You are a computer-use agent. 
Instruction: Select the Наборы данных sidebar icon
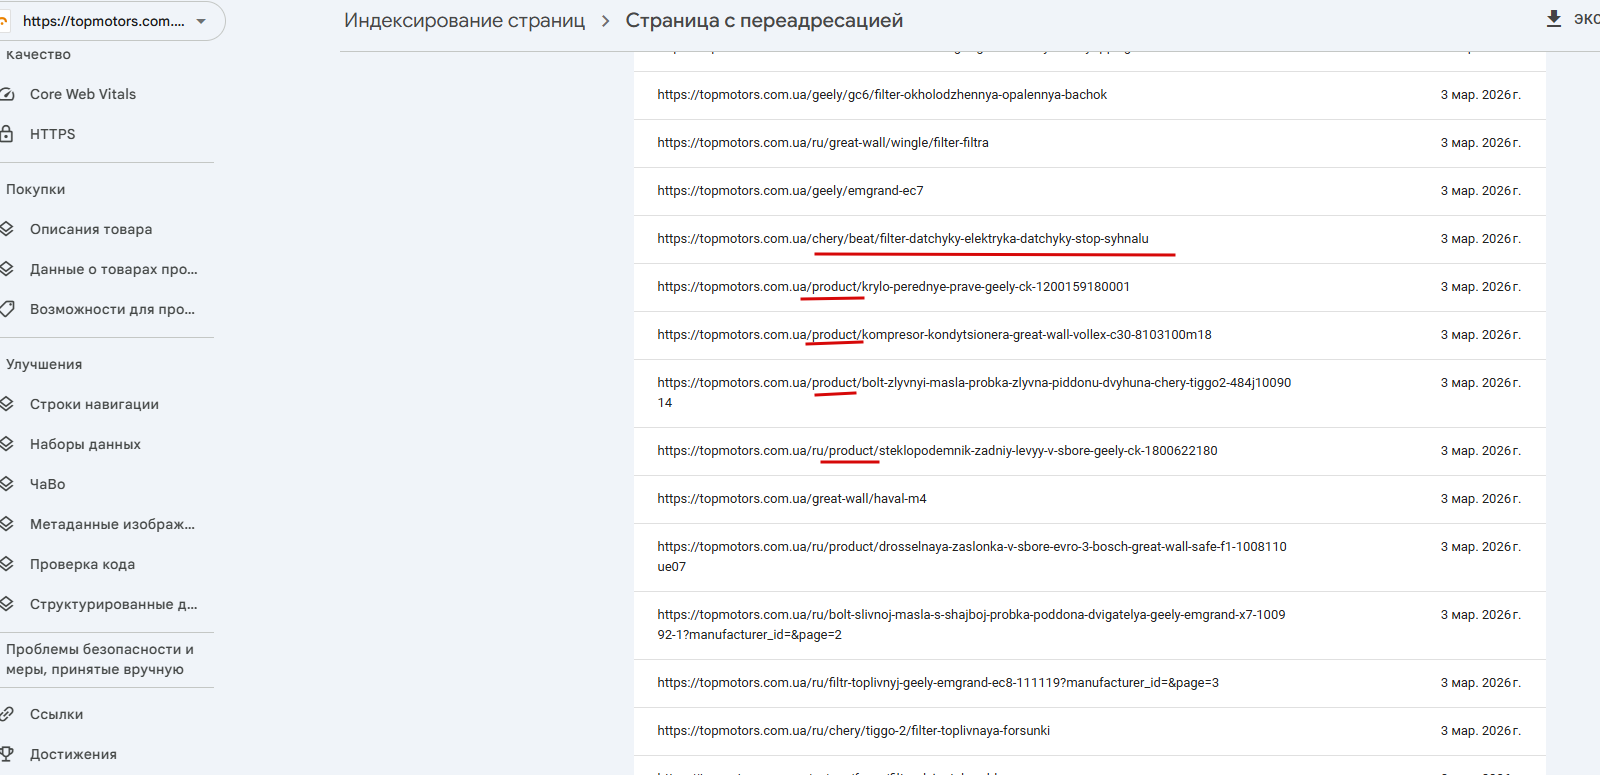pyautogui.click(x=6, y=444)
